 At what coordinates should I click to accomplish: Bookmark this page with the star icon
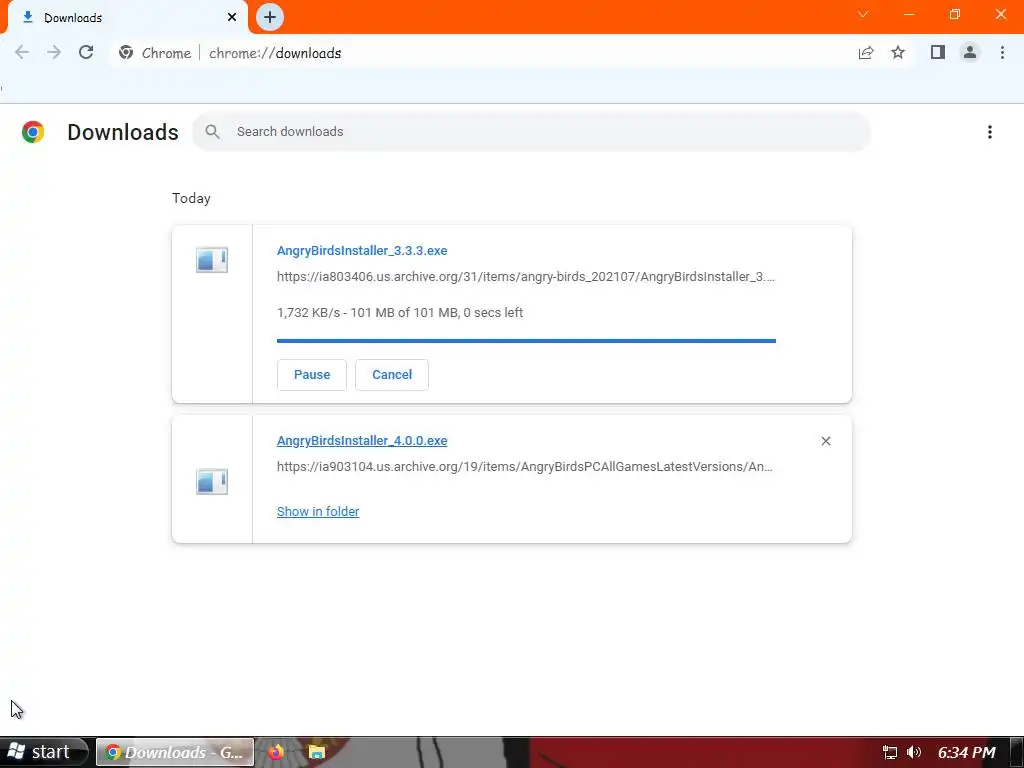(898, 53)
